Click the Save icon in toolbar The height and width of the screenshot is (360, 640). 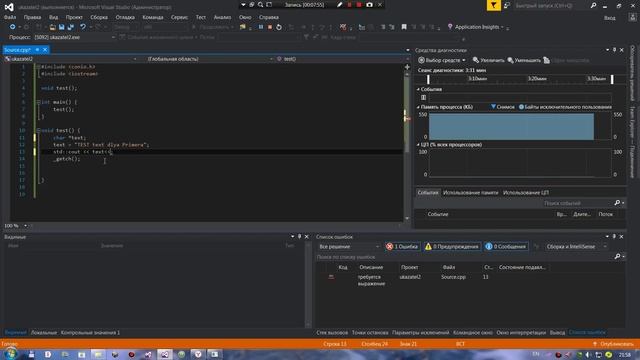pyautogui.click(x=62, y=27)
